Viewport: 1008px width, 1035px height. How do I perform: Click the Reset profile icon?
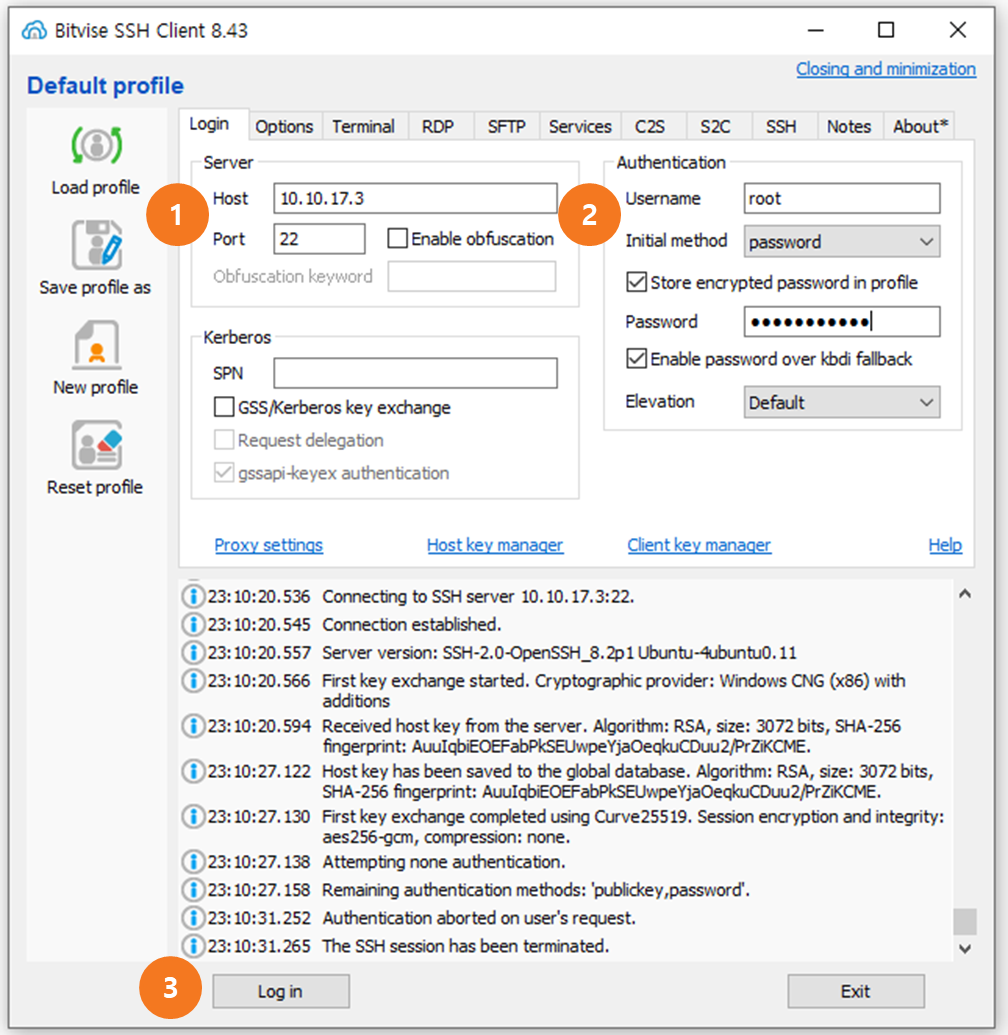(x=96, y=446)
